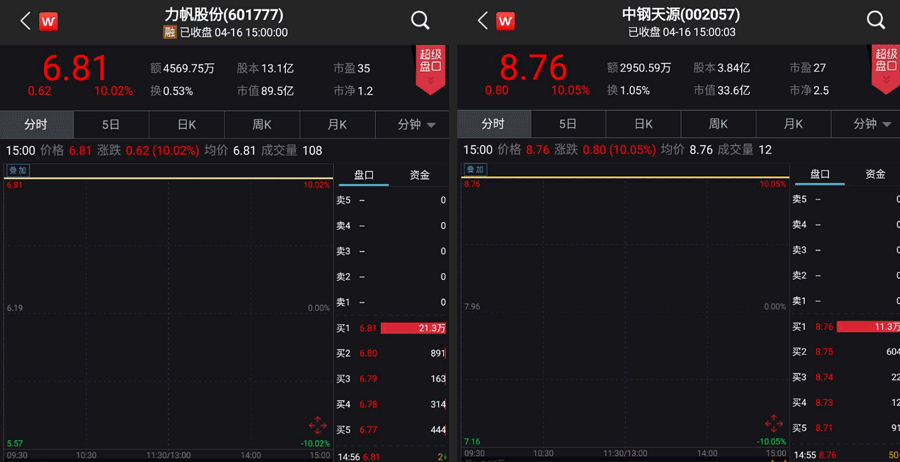Screen dimensions: 900x462
Task: Search from the 力帆股份 header magnifier icon
Action: pos(420,21)
